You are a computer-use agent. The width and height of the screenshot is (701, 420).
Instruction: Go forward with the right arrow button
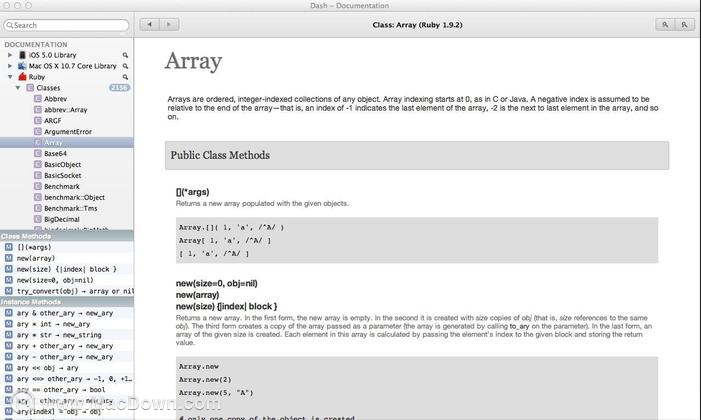coord(169,25)
